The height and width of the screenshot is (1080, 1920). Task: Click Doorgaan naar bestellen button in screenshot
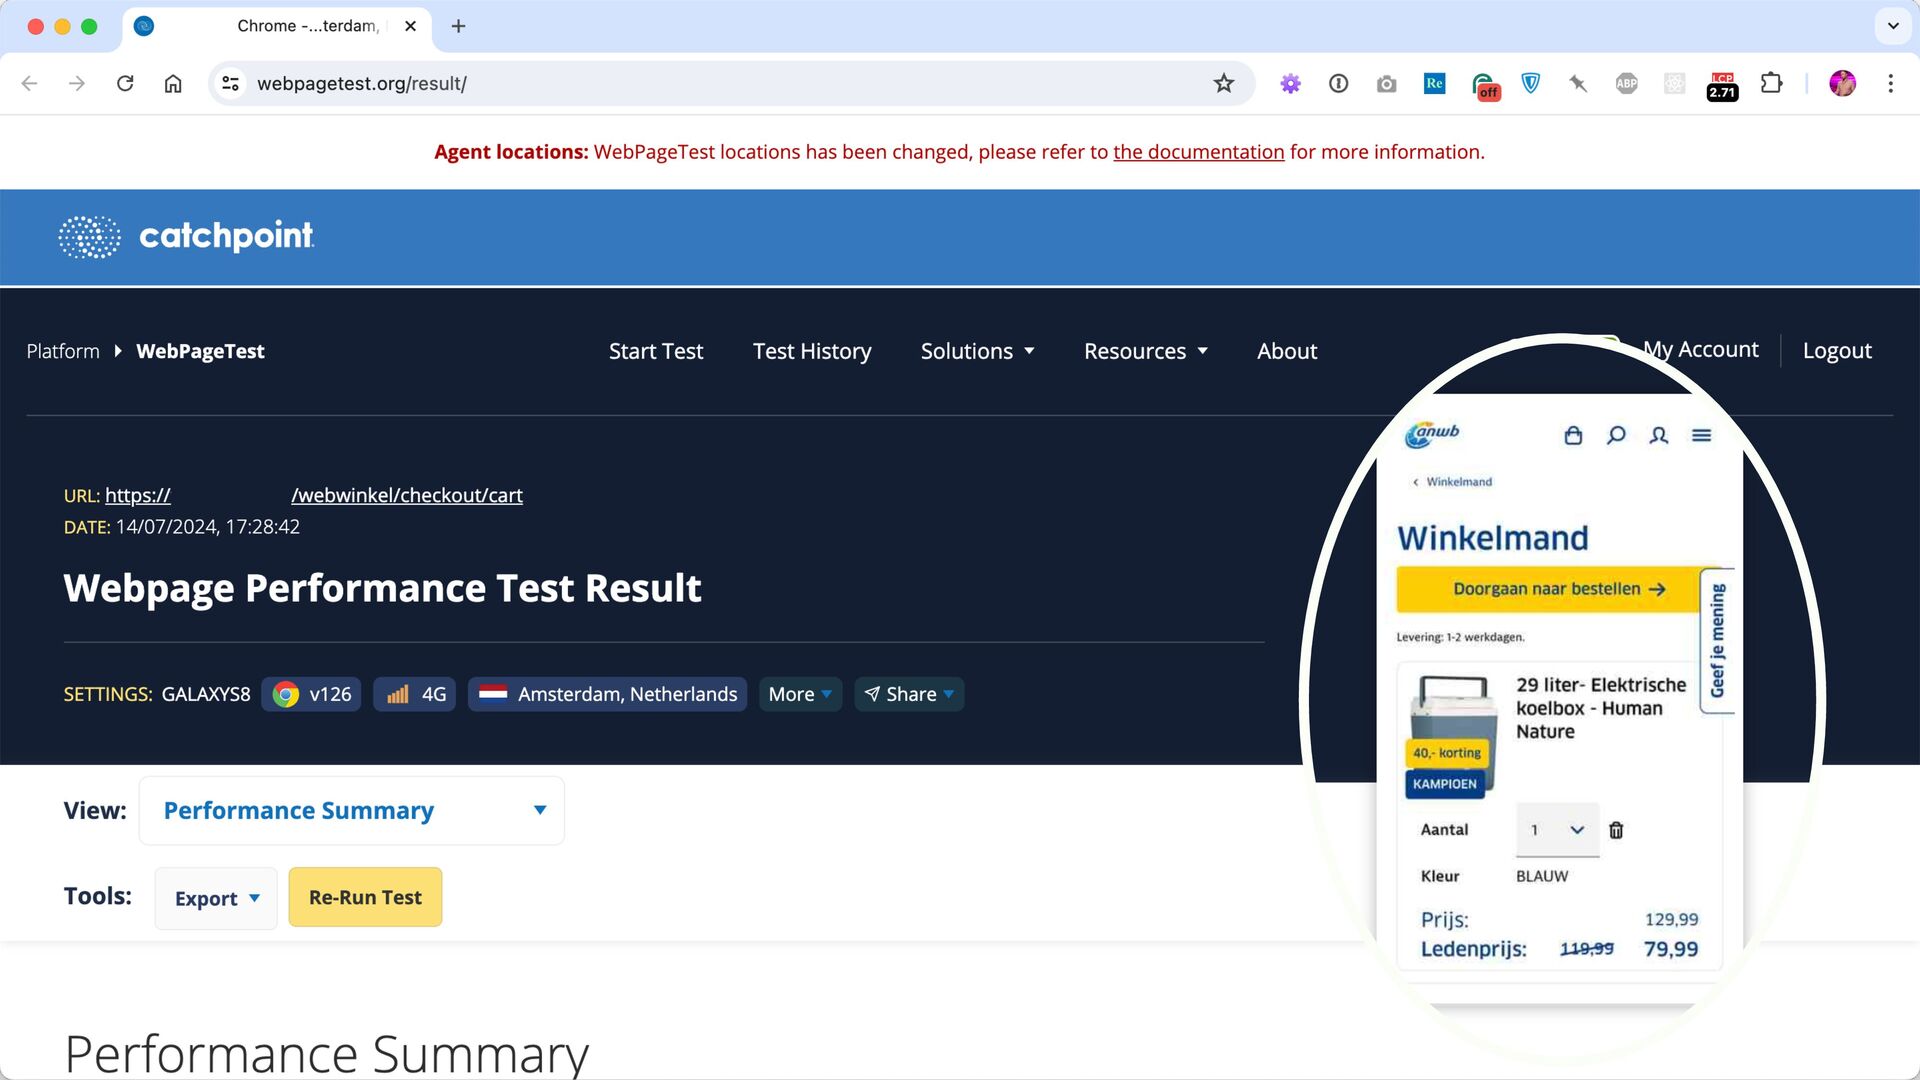[x=1548, y=589]
